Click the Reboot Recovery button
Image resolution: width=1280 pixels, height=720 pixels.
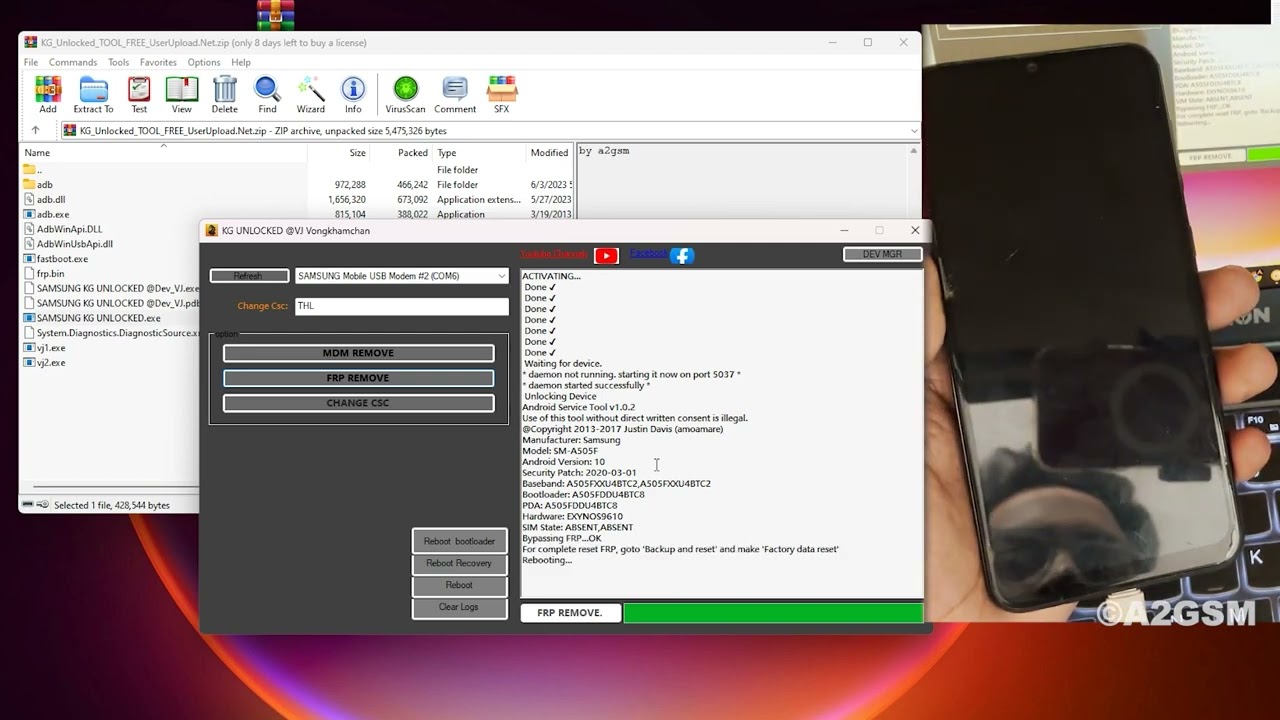459,563
